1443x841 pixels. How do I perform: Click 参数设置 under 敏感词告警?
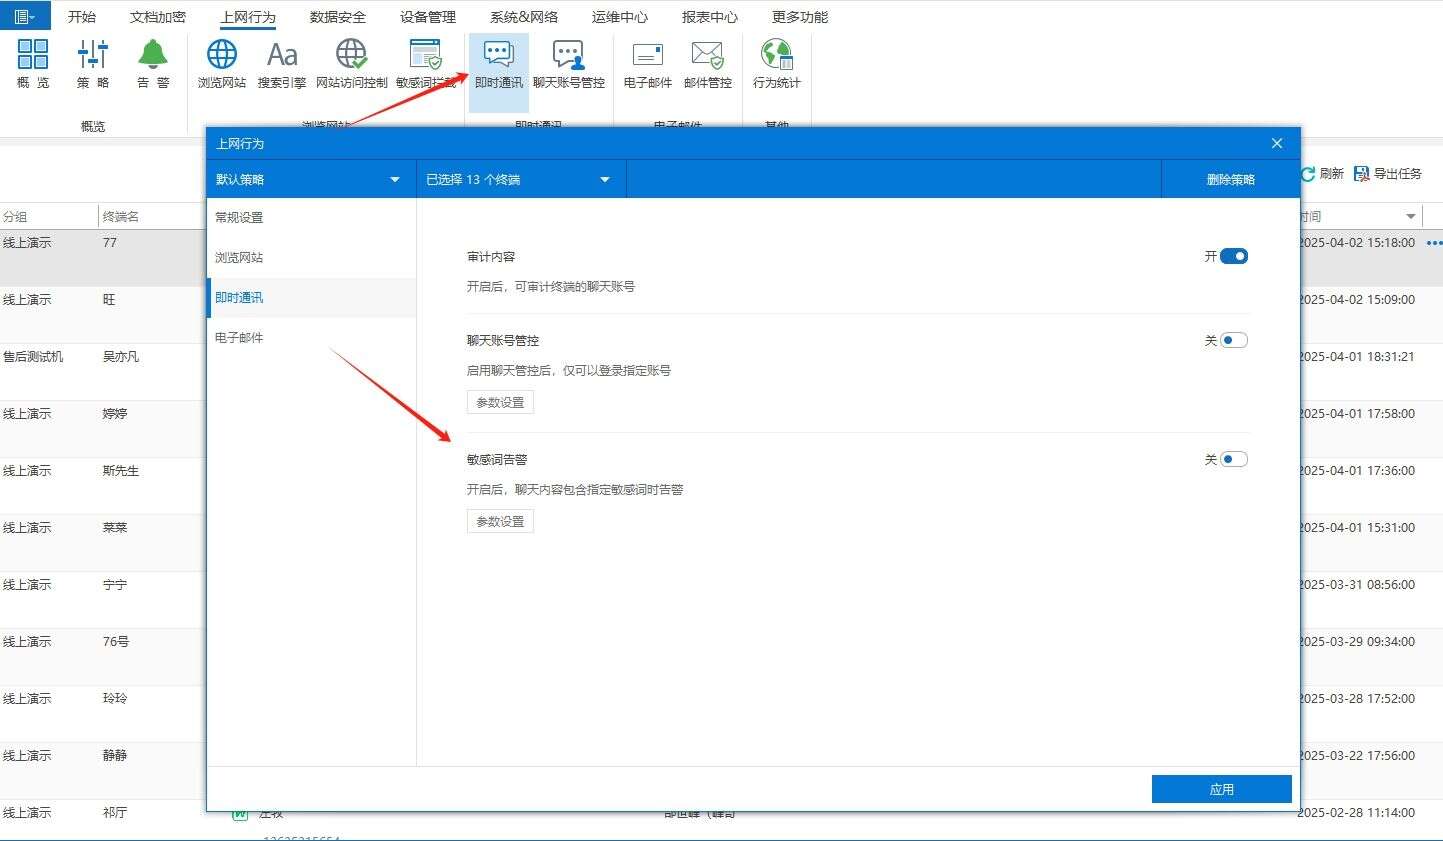coord(499,520)
